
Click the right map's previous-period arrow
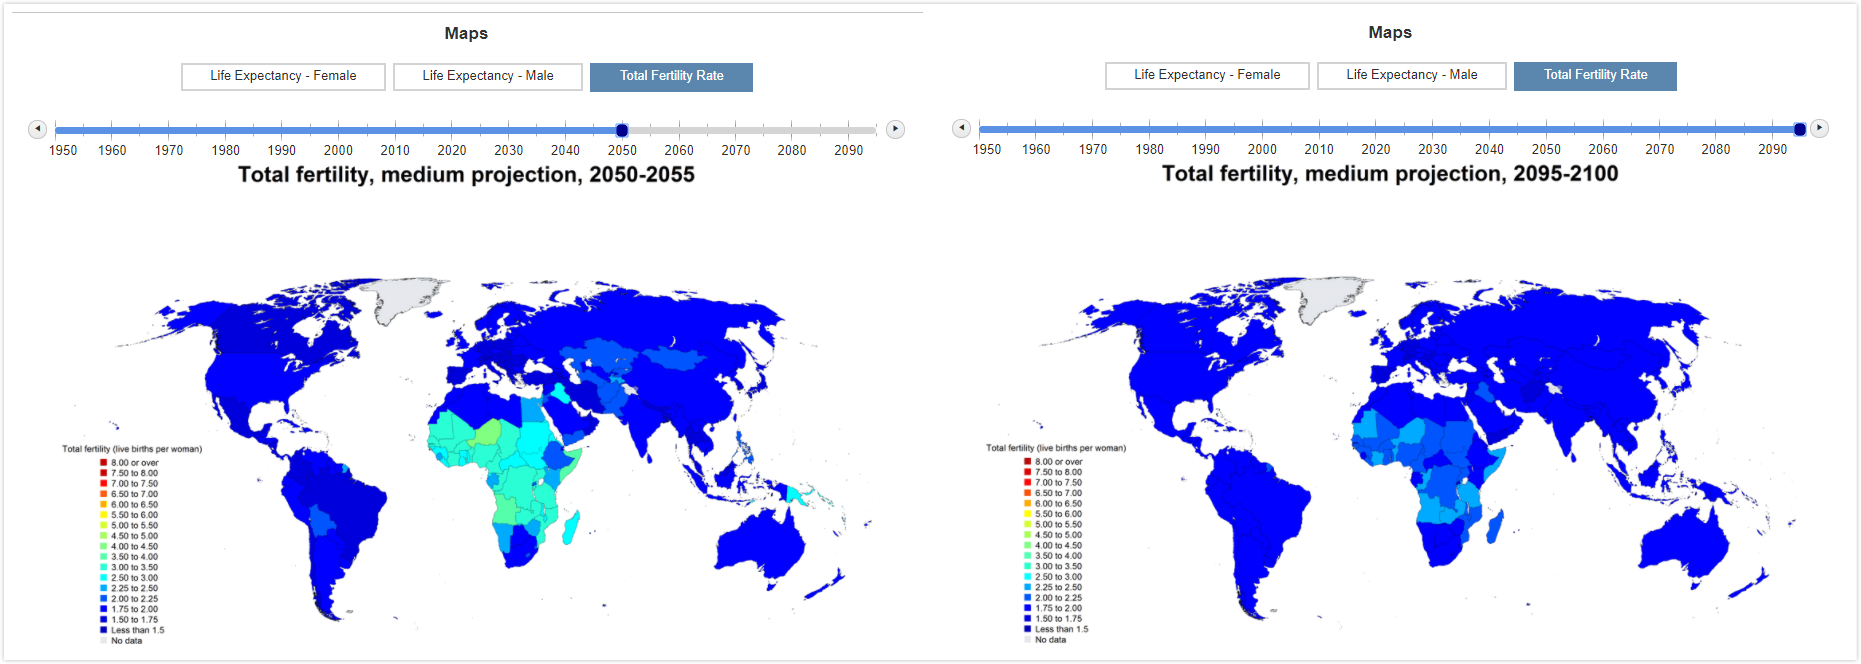pyautogui.click(x=961, y=128)
